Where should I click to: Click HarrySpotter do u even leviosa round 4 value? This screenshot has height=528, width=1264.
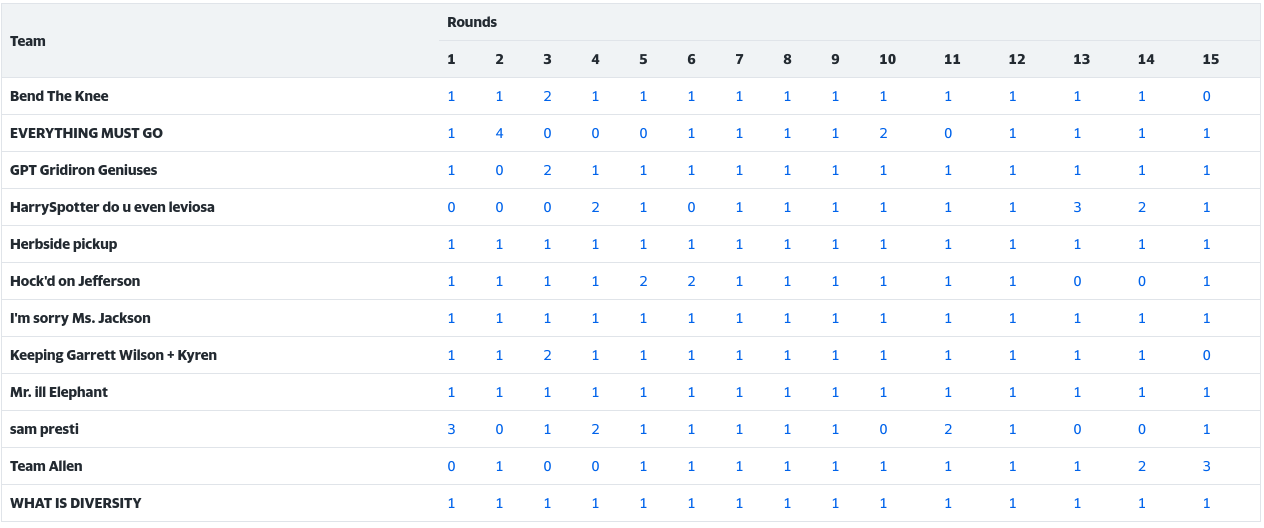point(595,208)
